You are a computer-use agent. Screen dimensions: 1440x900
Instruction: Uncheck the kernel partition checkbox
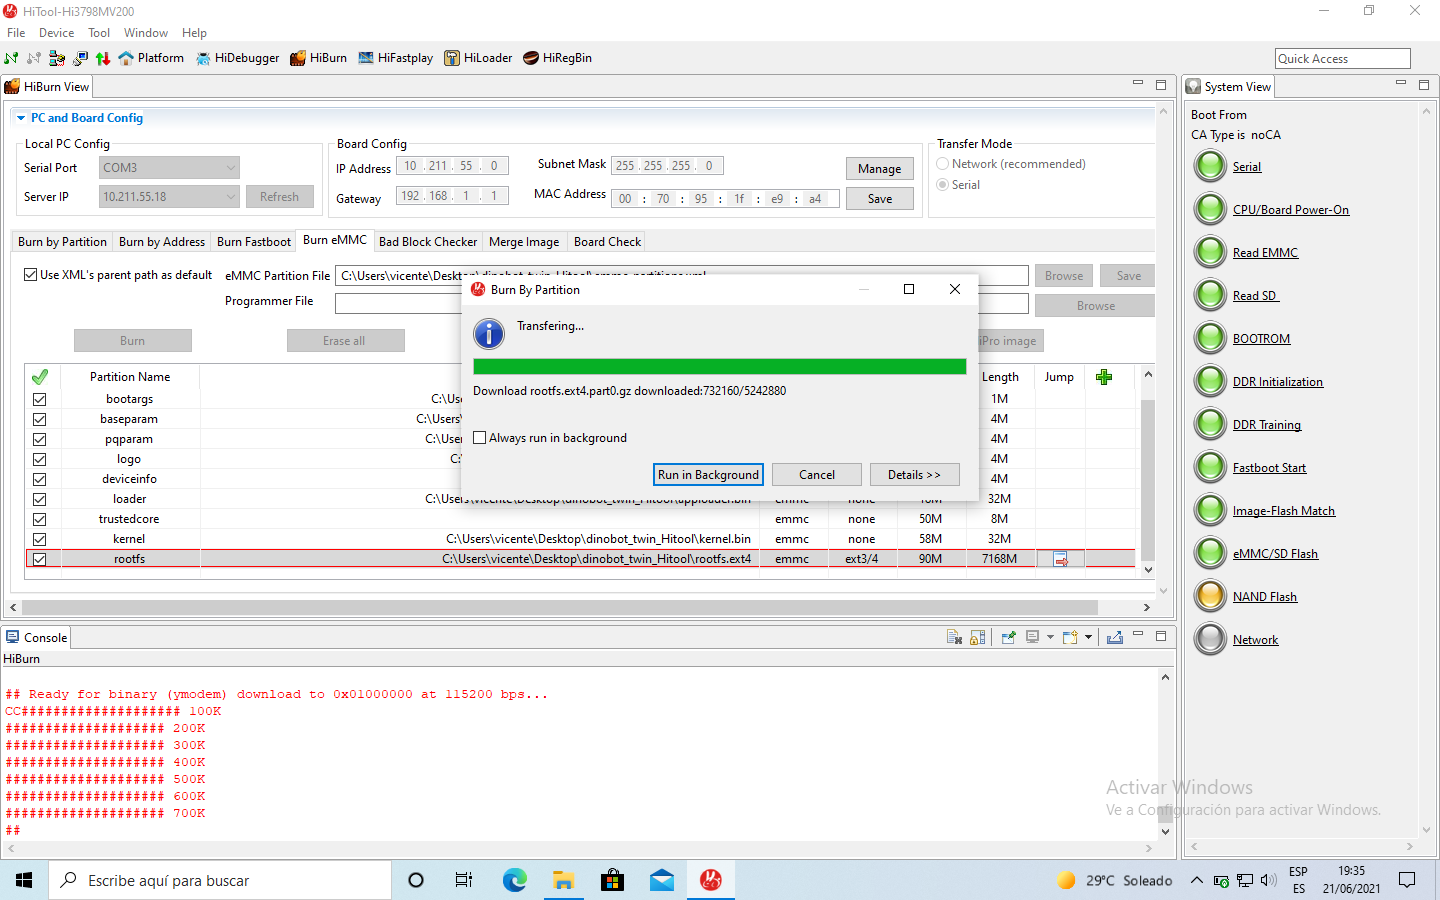(x=40, y=539)
